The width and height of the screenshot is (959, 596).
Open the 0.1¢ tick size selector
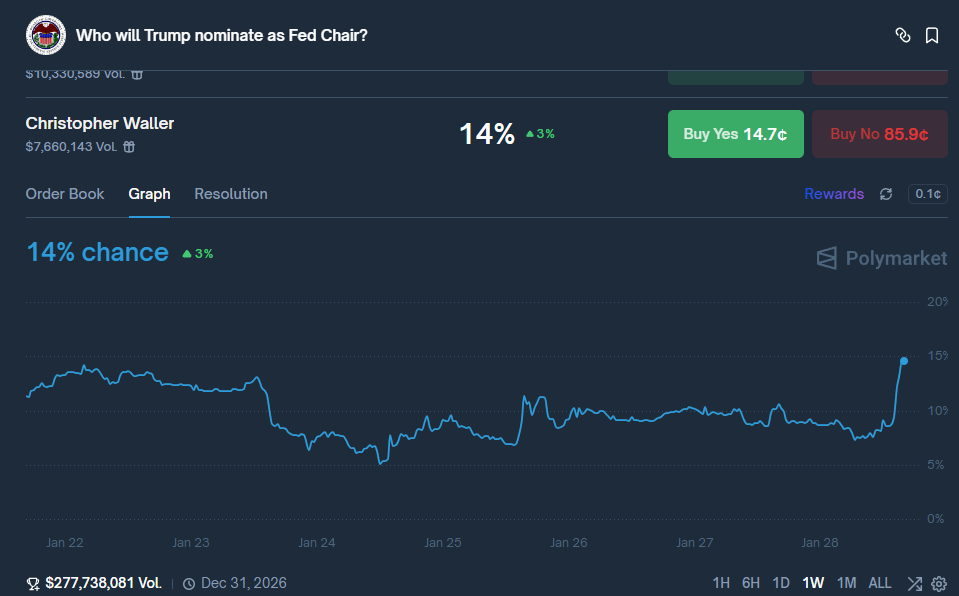tap(927, 194)
